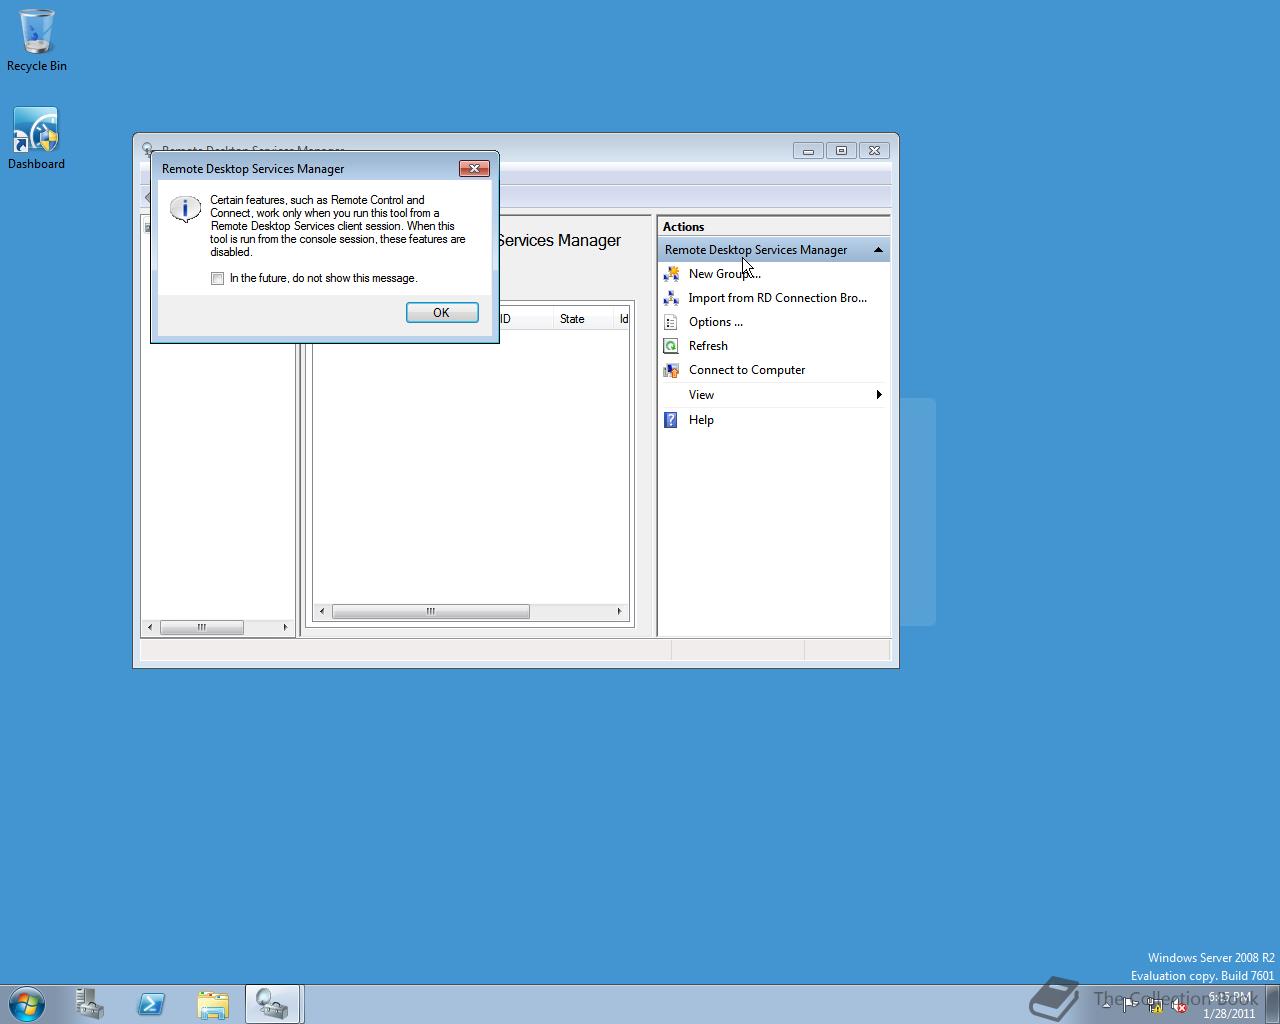Select 'Connect to Computer' action
This screenshot has width=1280, height=1024.
pos(747,370)
